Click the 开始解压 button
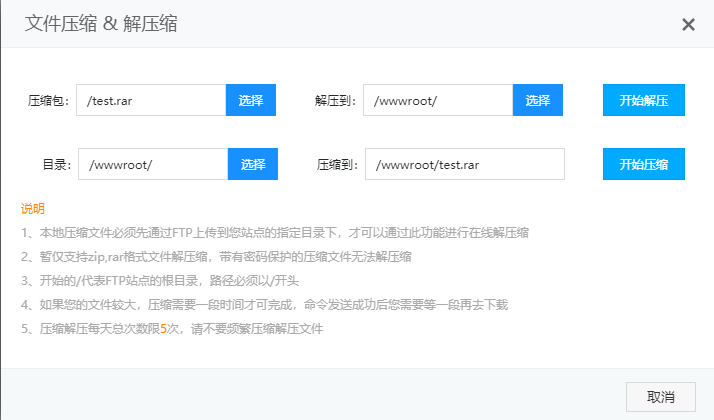This screenshot has height=420, width=714. 643,100
